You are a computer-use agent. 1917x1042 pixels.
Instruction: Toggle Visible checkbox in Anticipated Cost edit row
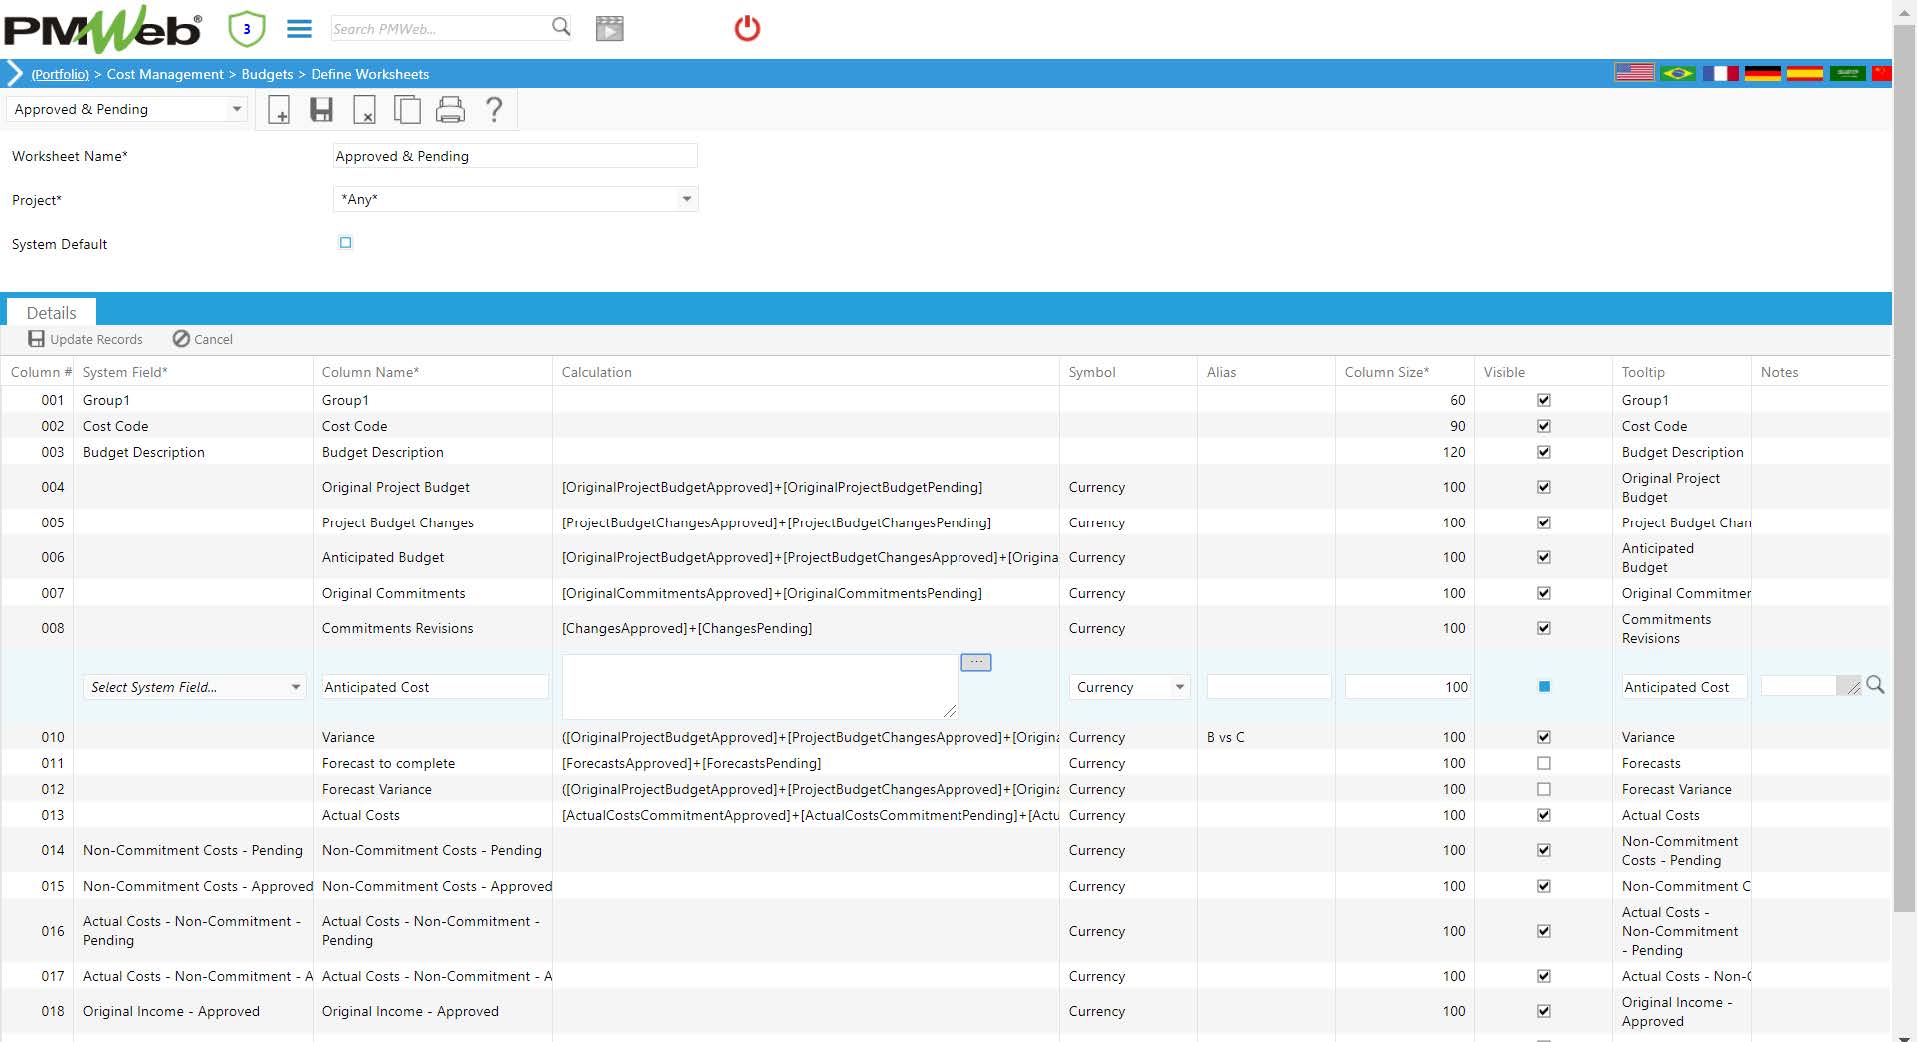tap(1544, 686)
